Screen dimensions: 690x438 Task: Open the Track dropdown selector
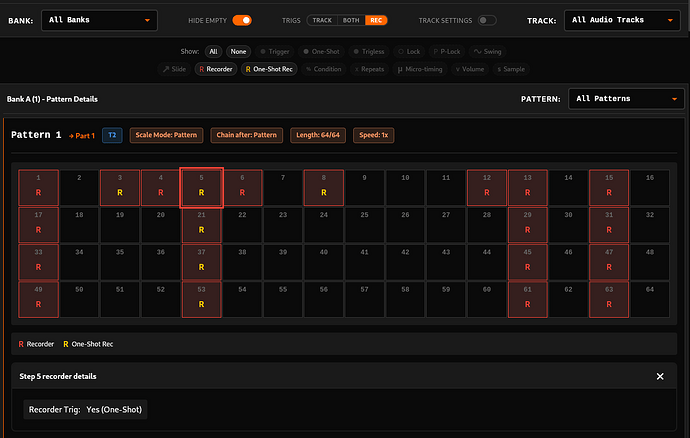(x=622, y=20)
